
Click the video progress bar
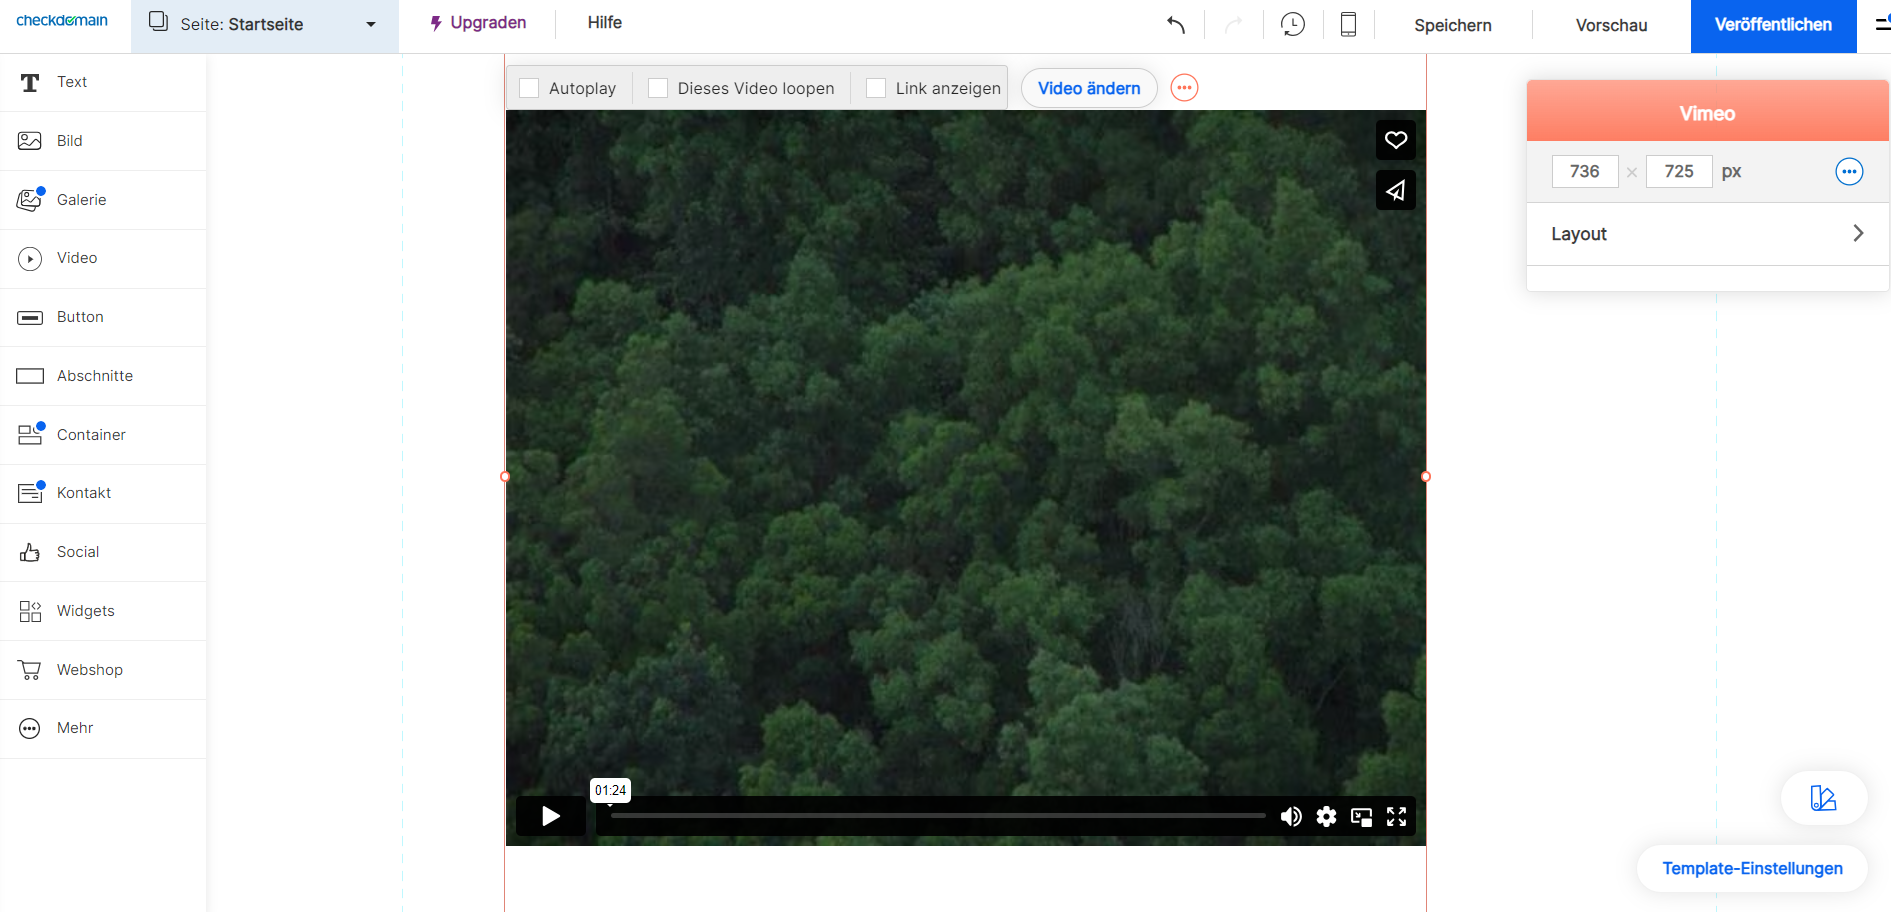pos(938,816)
